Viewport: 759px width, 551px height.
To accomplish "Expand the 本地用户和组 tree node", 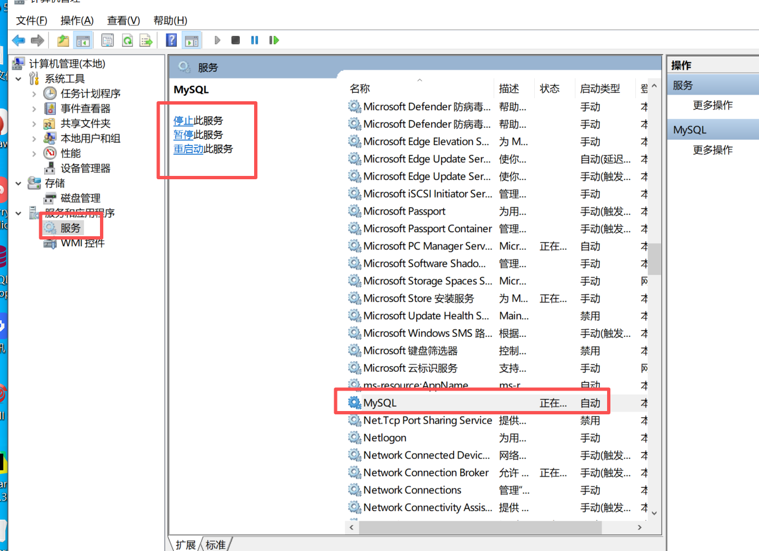I will 33,138.
